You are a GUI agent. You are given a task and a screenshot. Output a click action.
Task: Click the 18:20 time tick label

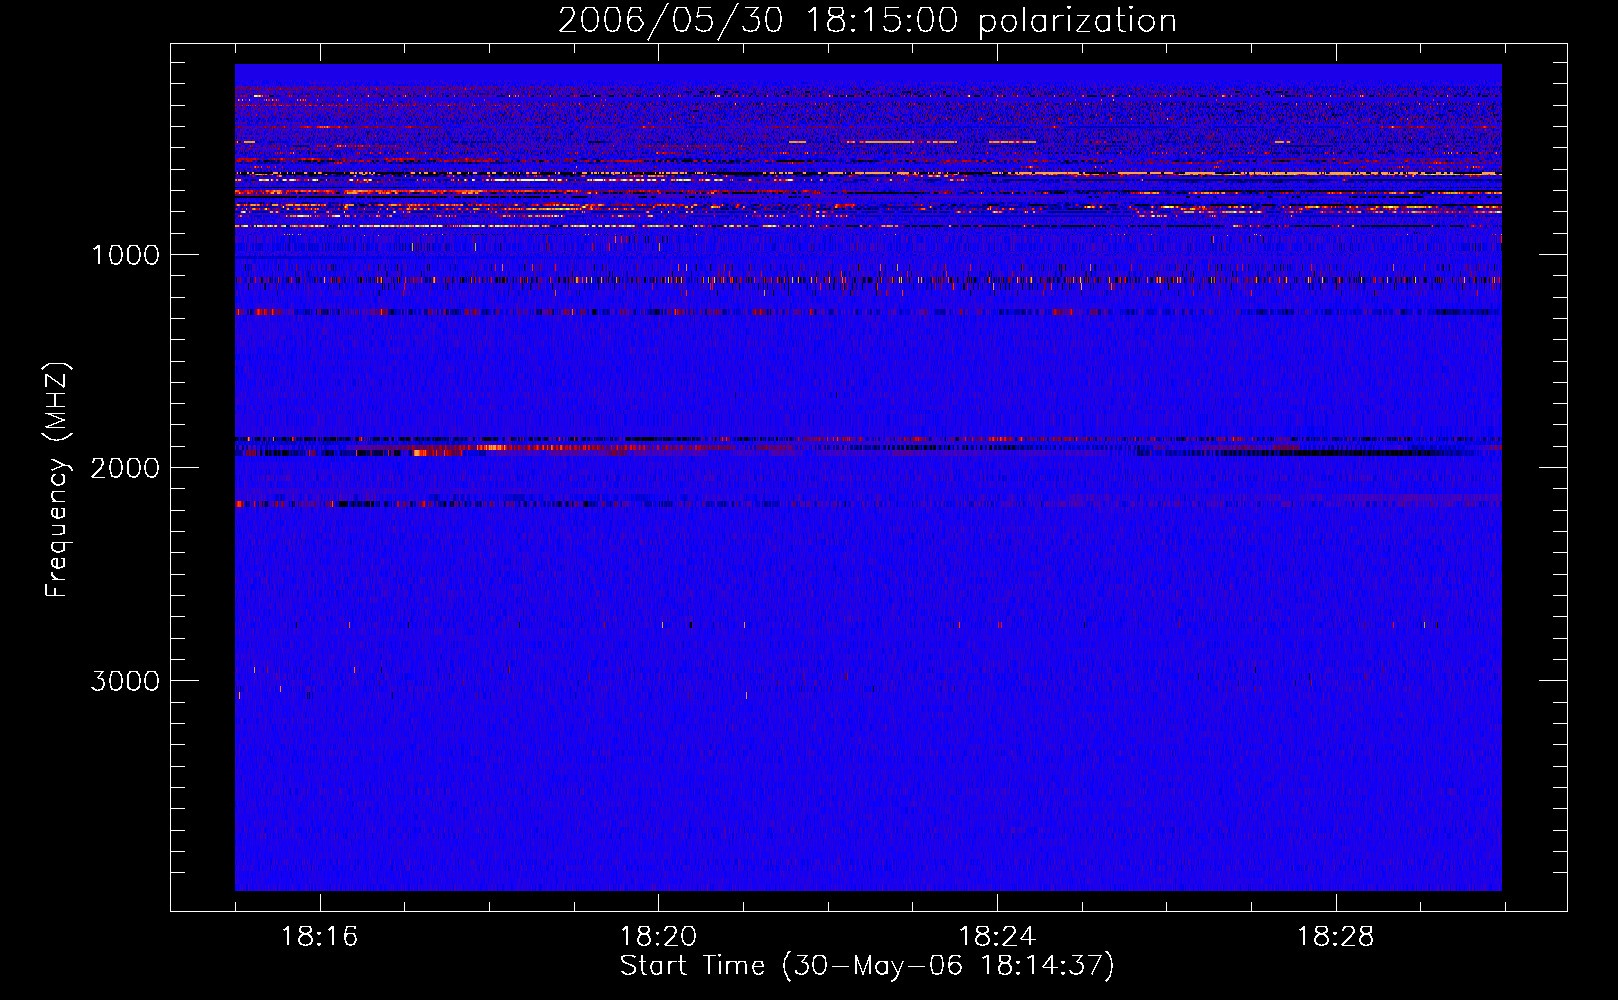[x=658, y=937]
